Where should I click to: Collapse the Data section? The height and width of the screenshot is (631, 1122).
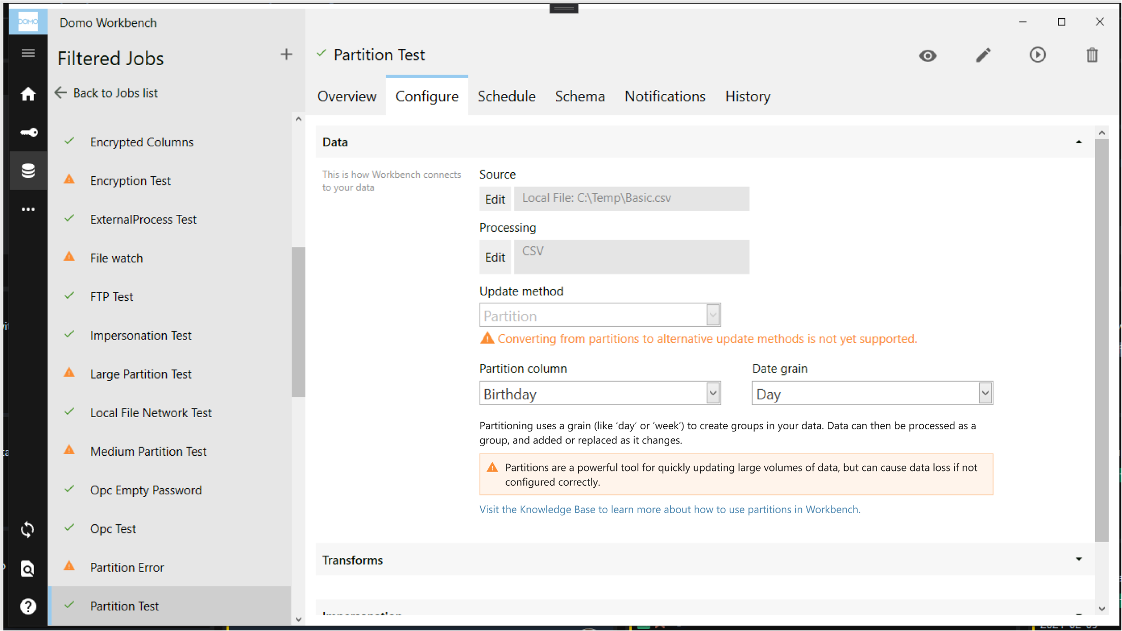tap(1078, 141)
